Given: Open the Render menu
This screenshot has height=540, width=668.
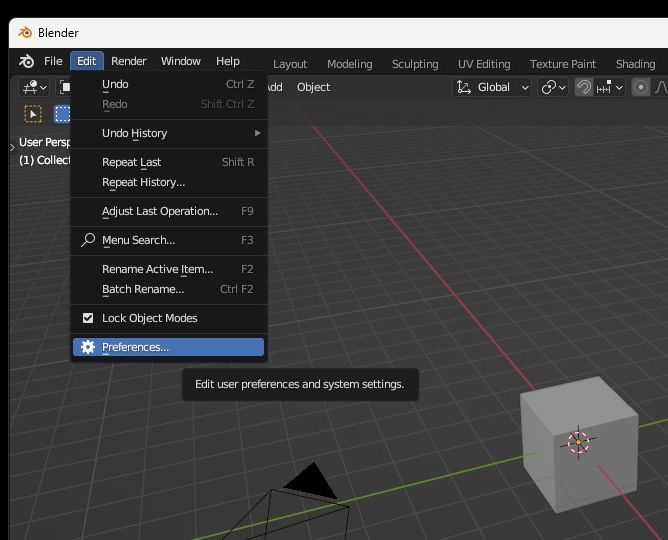Looking at the screenshot, I should point(129,61).
